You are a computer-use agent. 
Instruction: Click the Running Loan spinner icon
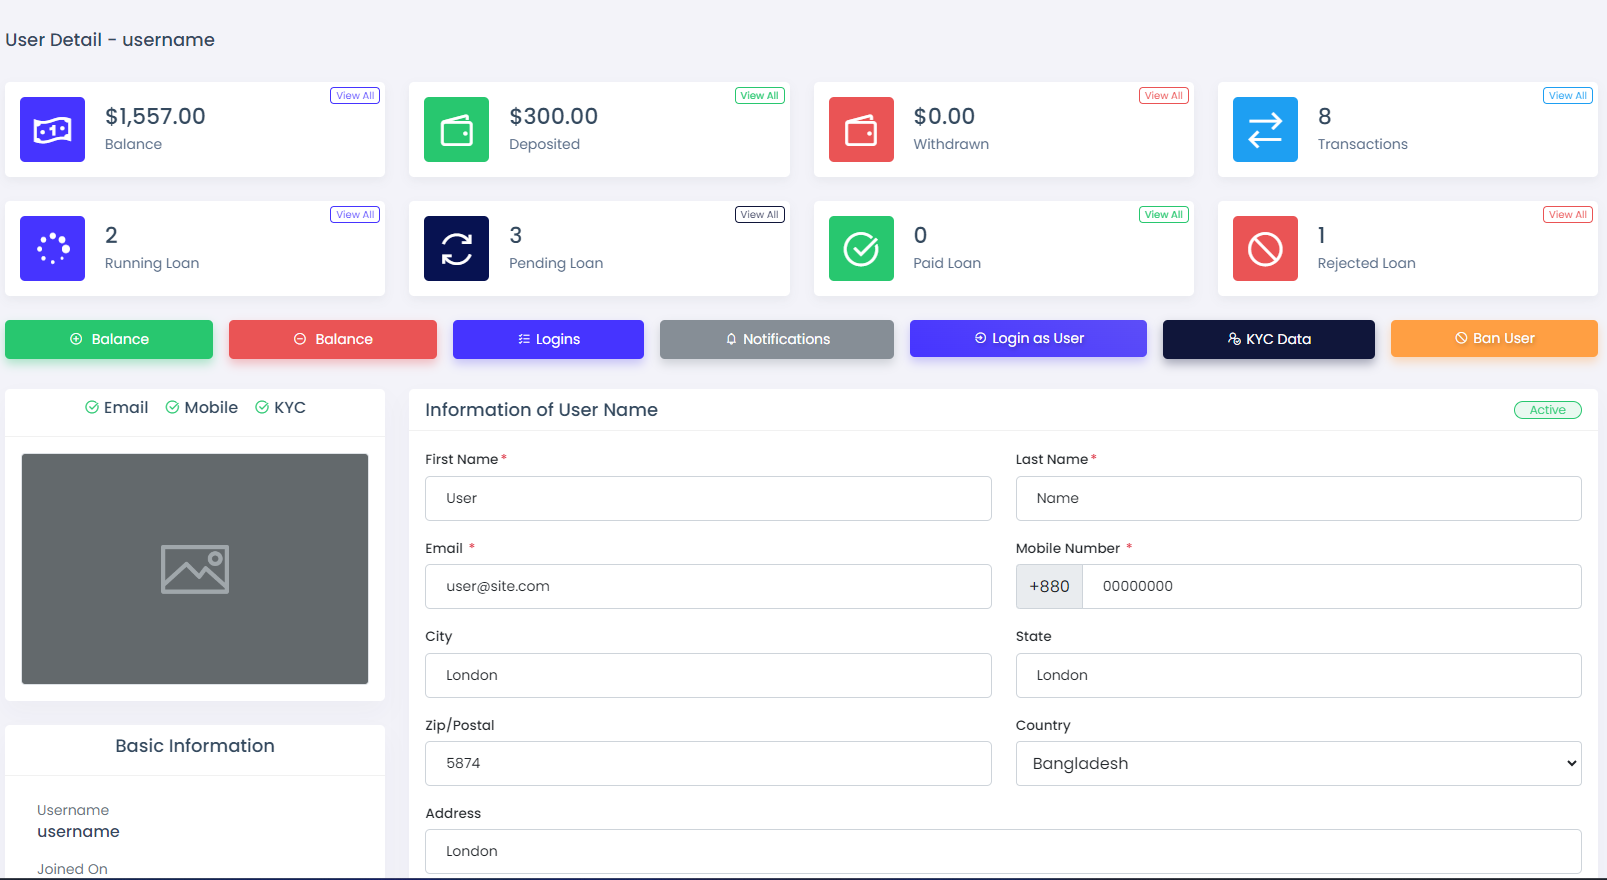[x=52, y=249]
